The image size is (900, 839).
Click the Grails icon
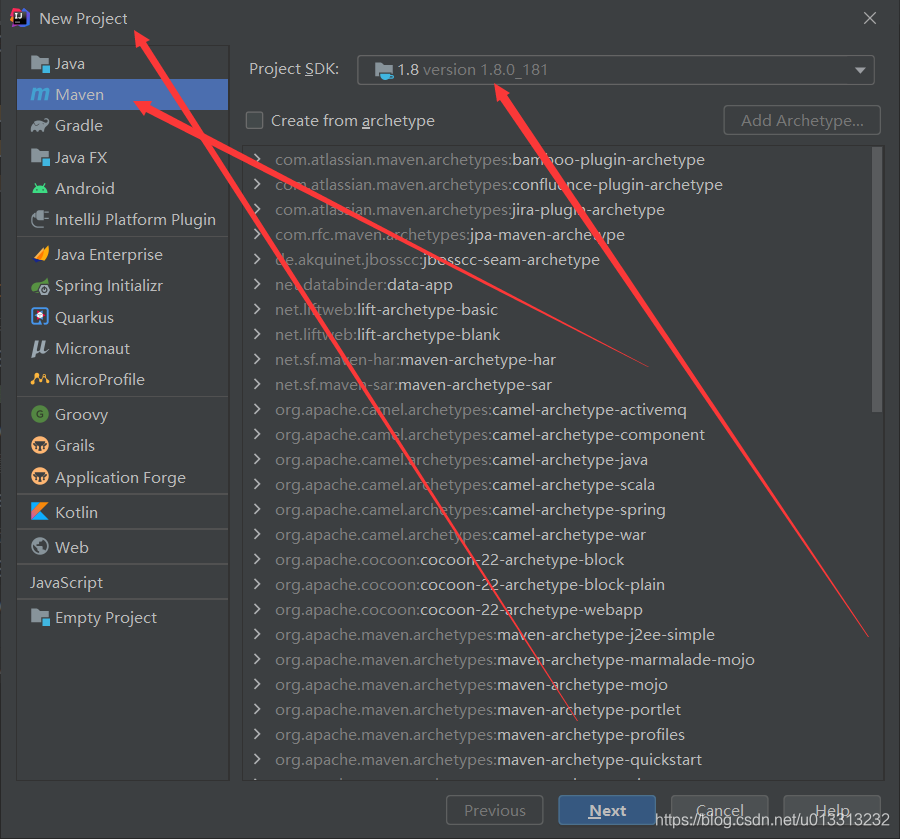pyautogui.click(x=40, y=445)
